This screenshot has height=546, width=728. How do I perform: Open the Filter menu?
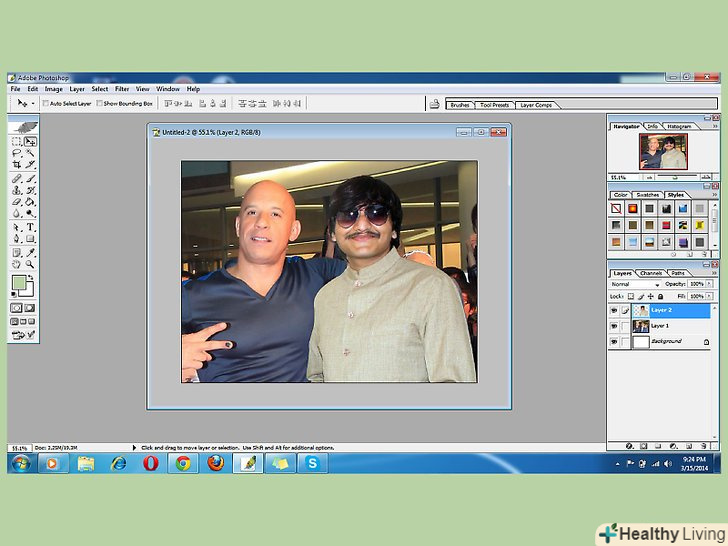click(x=121, y=89)
